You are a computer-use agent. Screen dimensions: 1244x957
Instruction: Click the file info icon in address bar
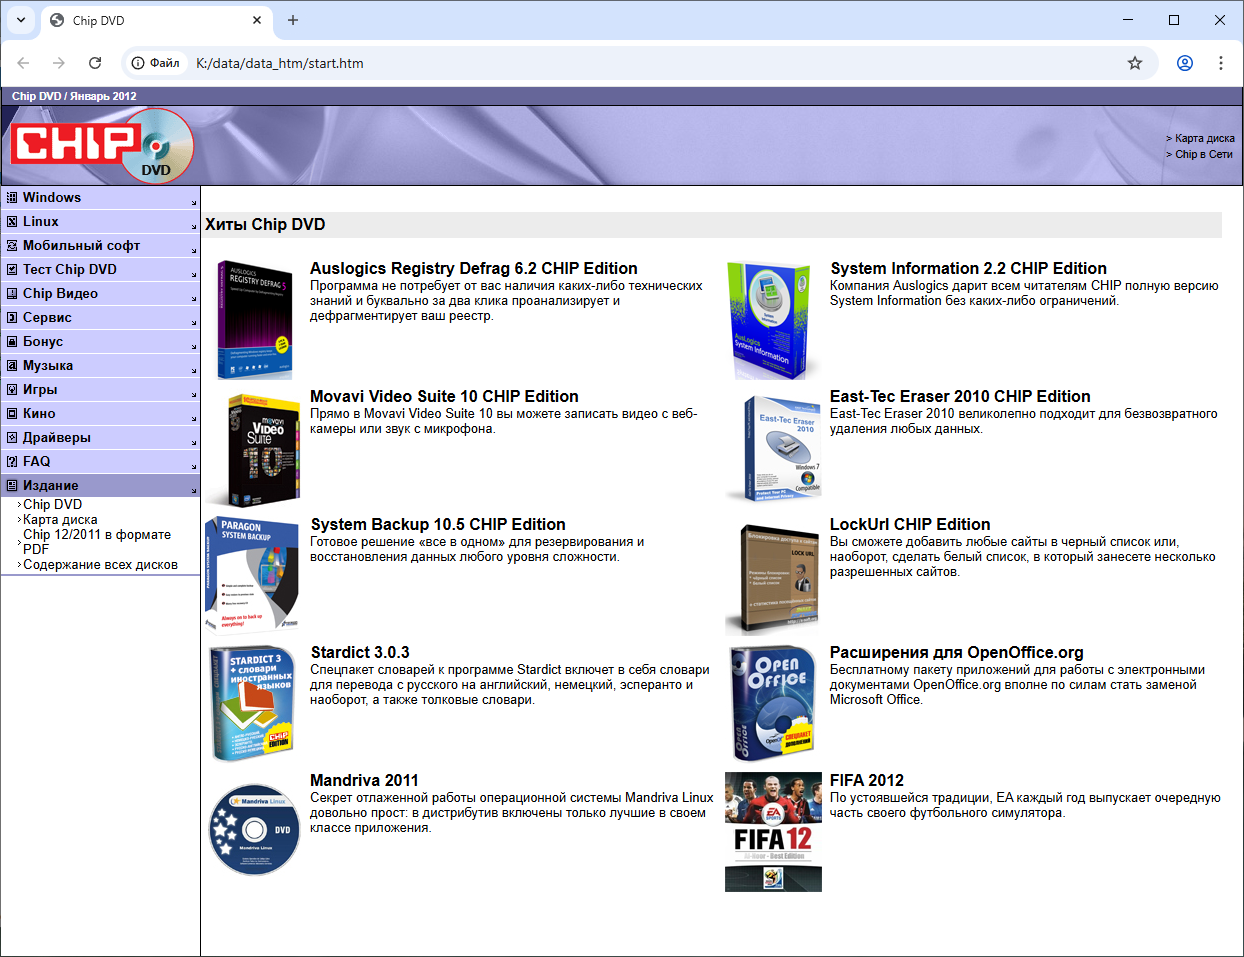coord(139,63)
